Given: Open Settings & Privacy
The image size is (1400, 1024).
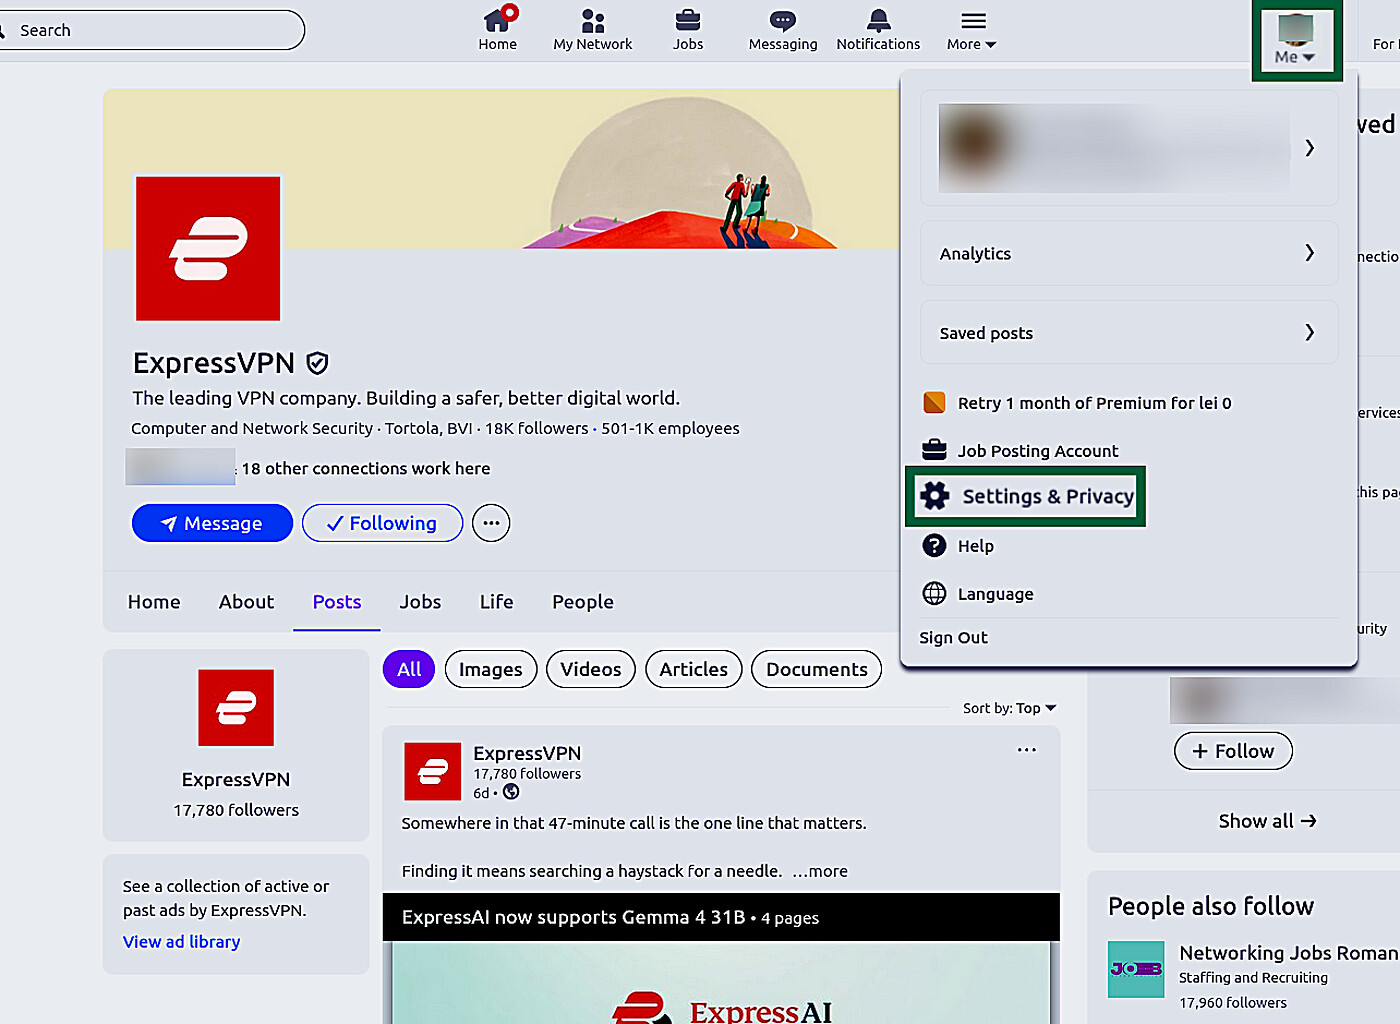Looking at the screenshot, I should (1026, 496).
